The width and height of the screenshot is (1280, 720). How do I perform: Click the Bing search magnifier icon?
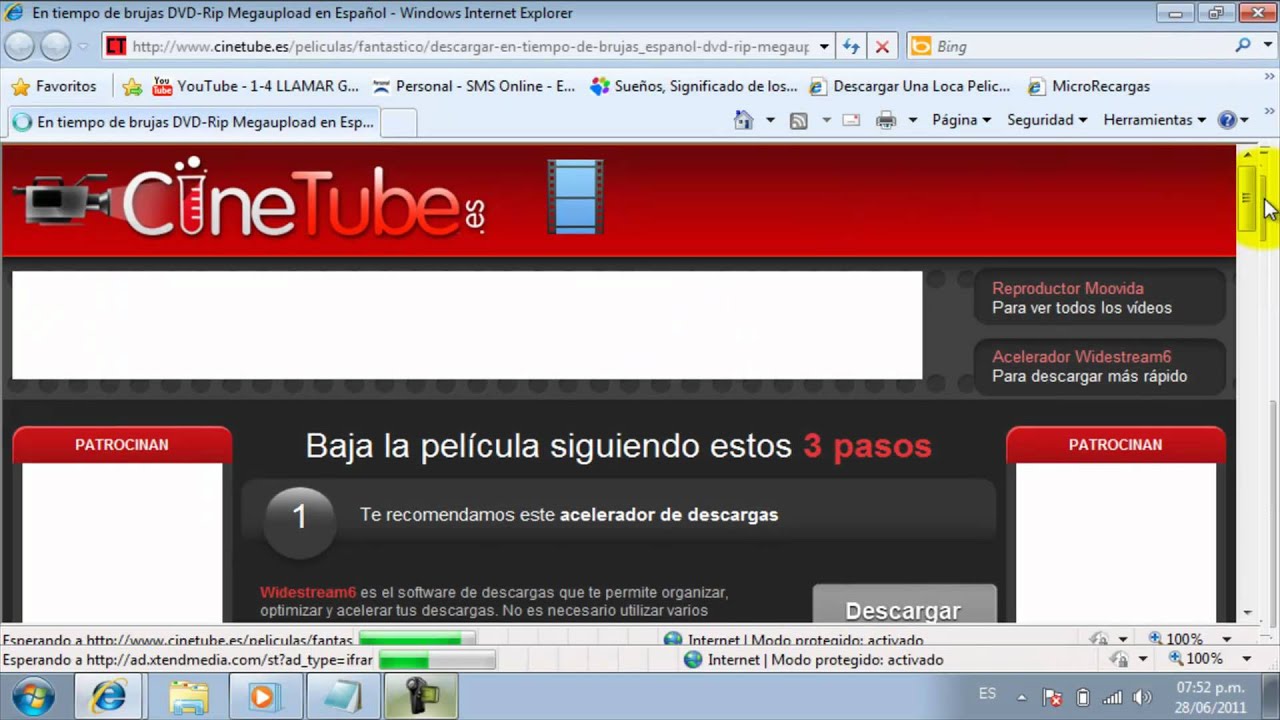pyautogui.click(x=1243, y=46)
